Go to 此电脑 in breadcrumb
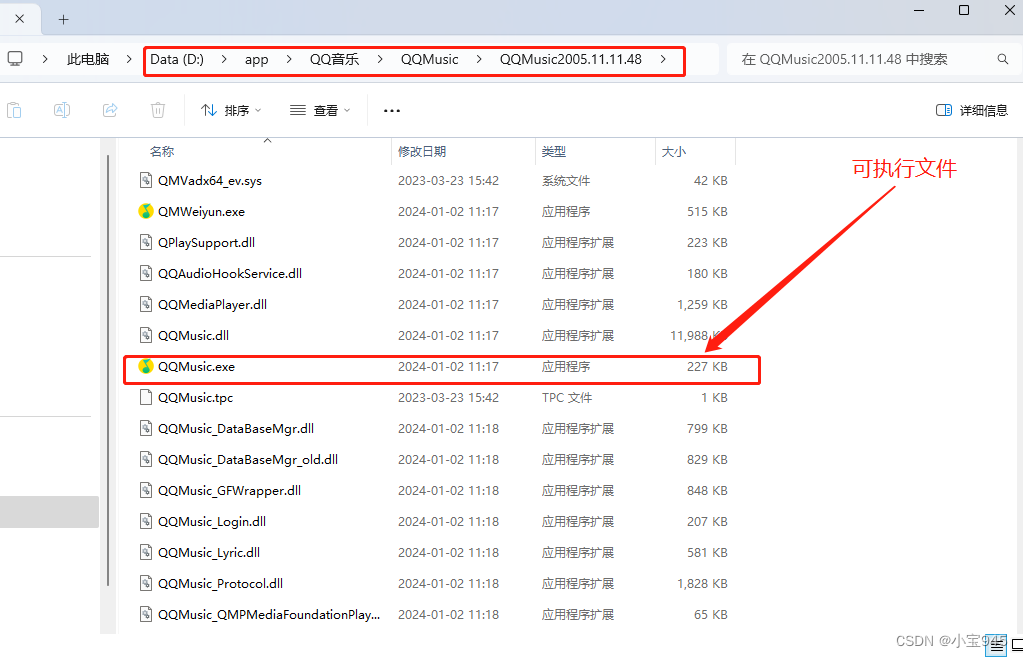The width and height of the screenshot is (1023, 657). click(88, 59)
